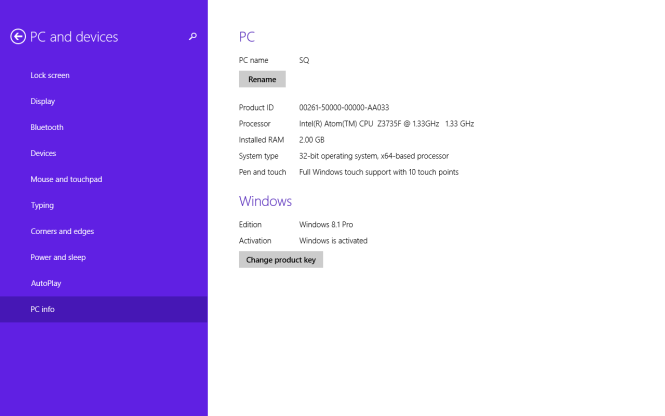Click Windows is activated text
Screen dimensions: 665x416
click(x=333, y=240)
